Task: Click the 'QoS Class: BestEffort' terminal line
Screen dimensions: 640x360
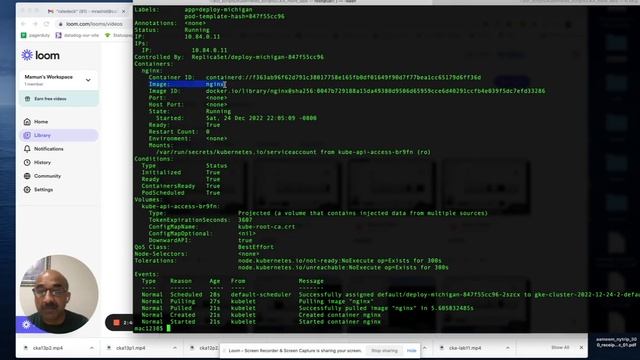Action: tap(204, 247)
